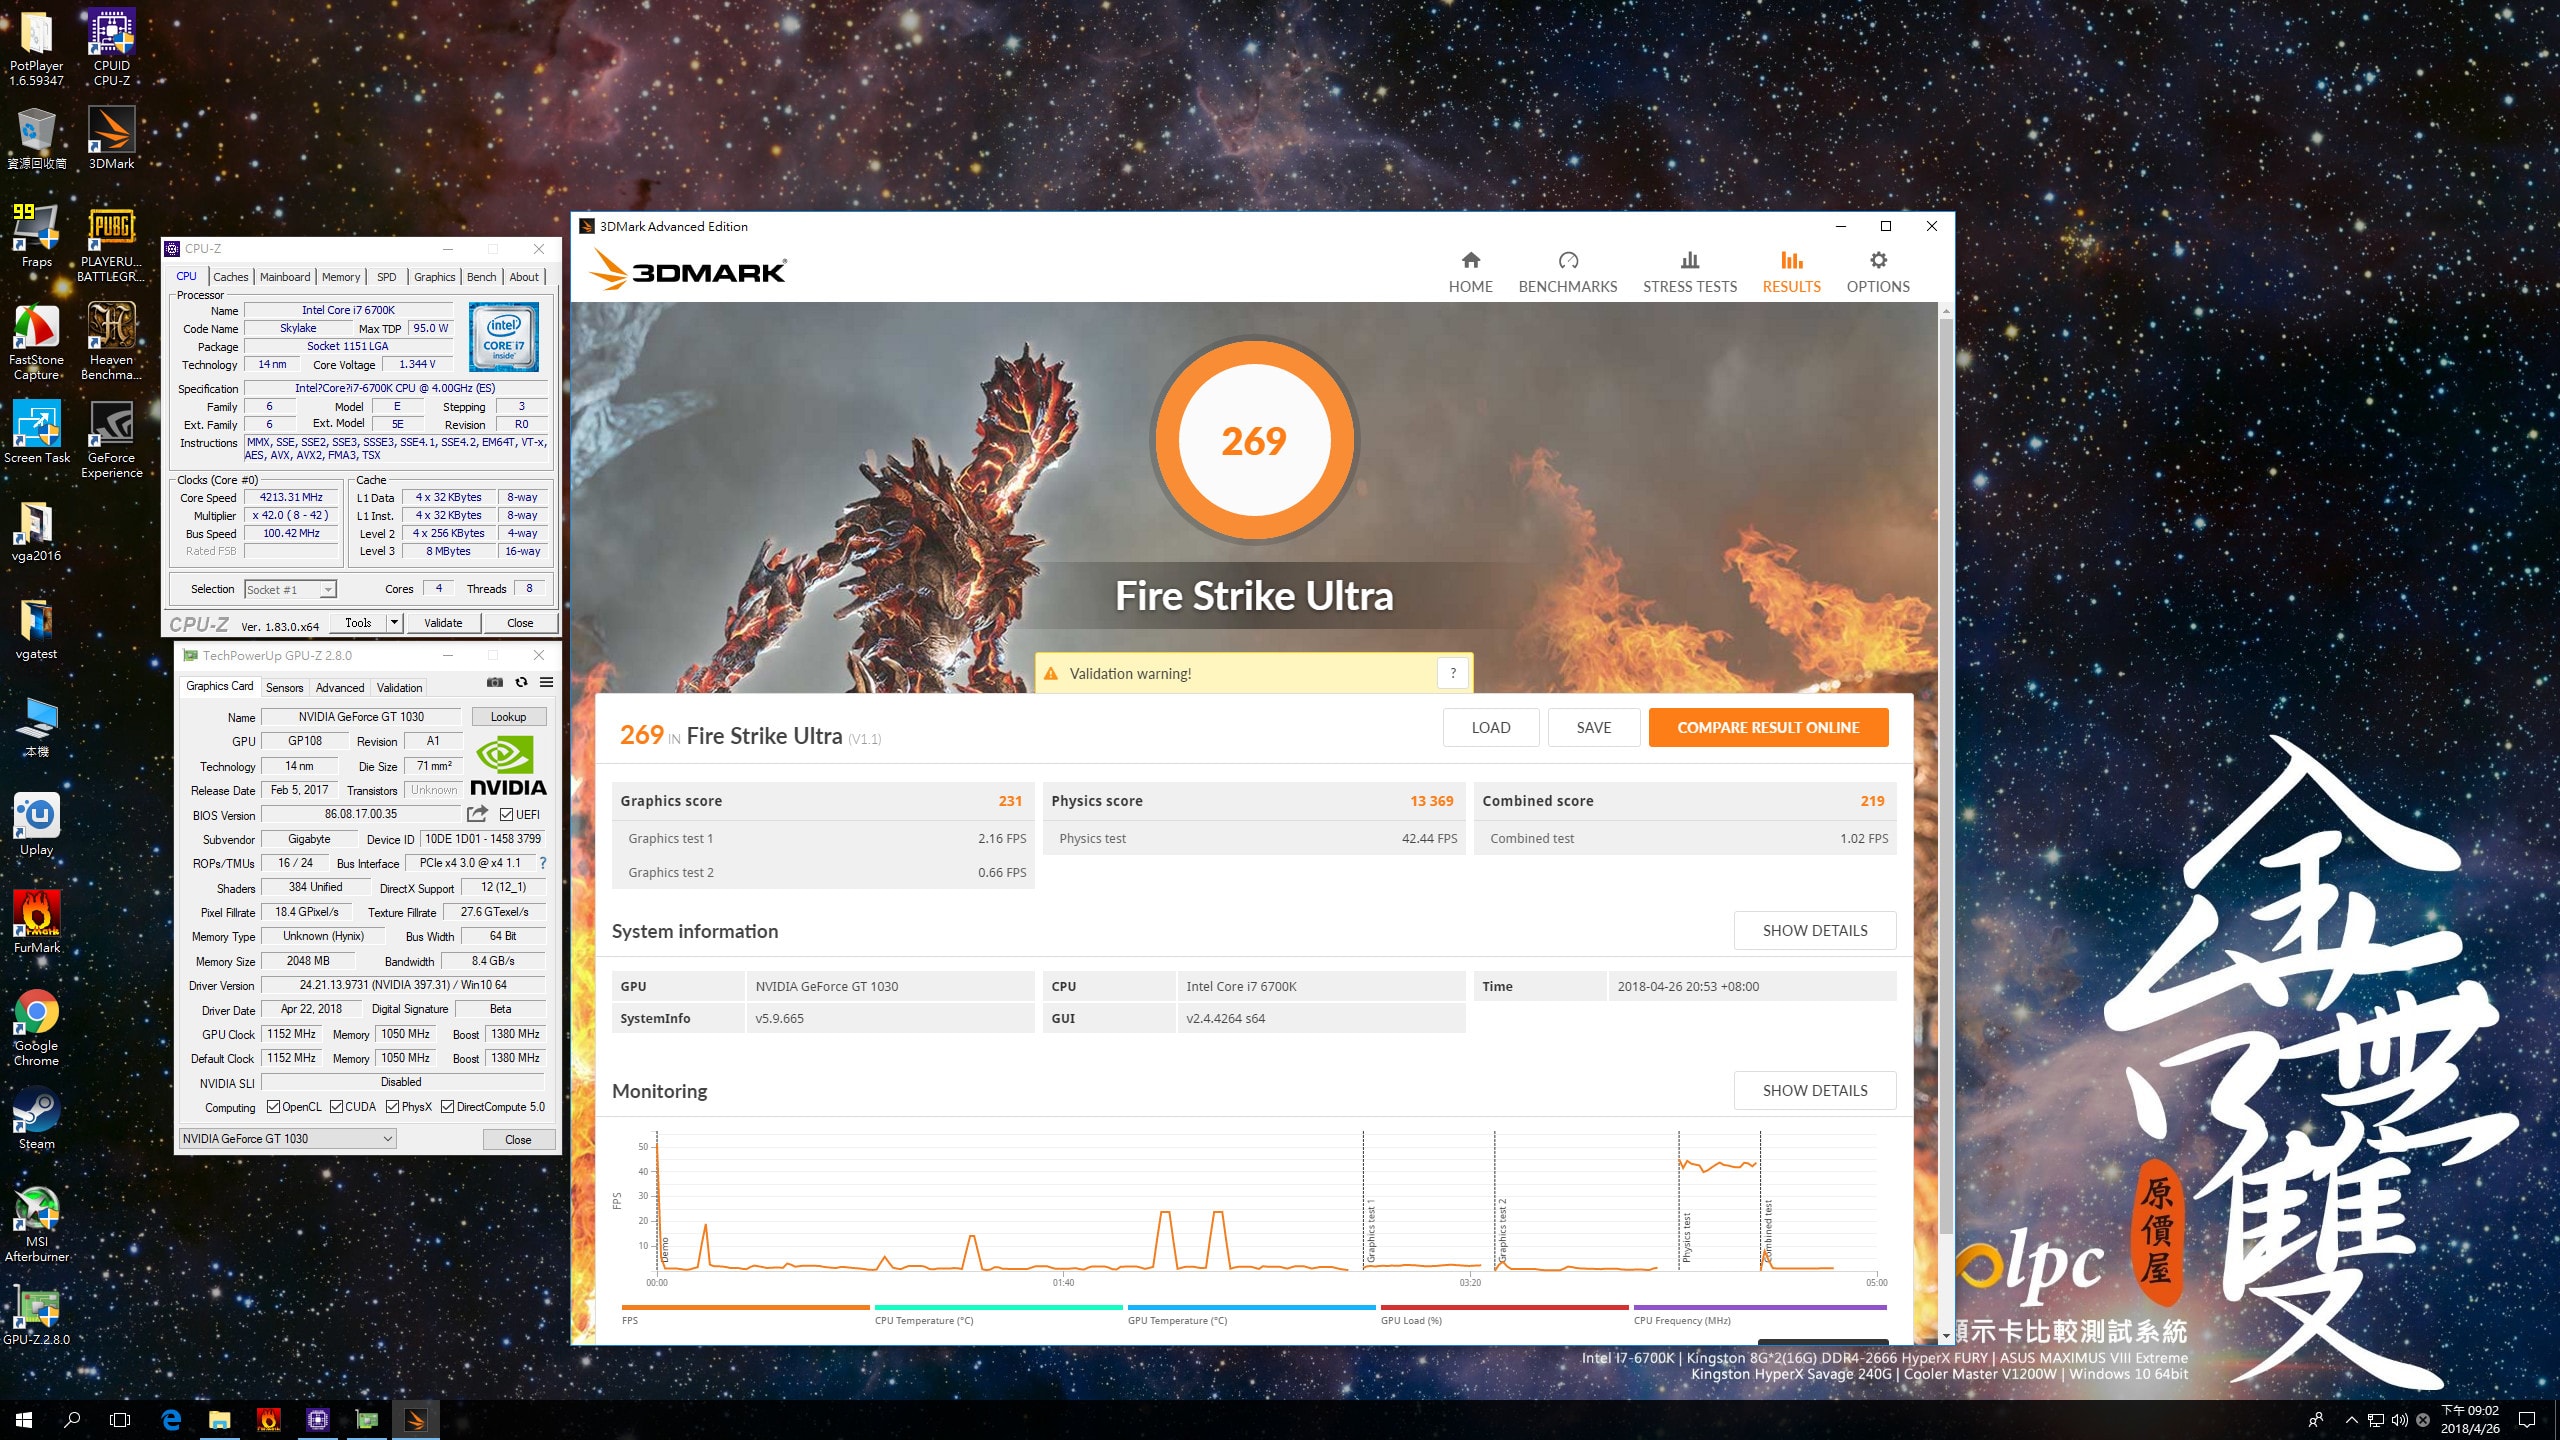2560x1440 pixels.
Task: Launch PUBG Battlegrounds desktop shortcut
Action: (111, 244)
